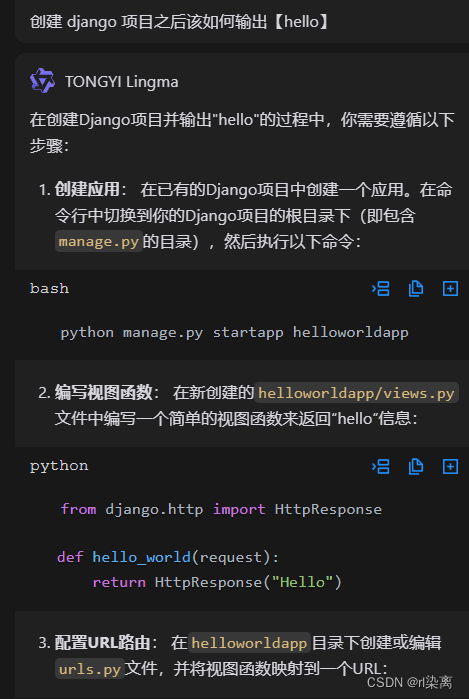Click the inline code manage.py
The image size is (469, 699).
coord(99,241)
